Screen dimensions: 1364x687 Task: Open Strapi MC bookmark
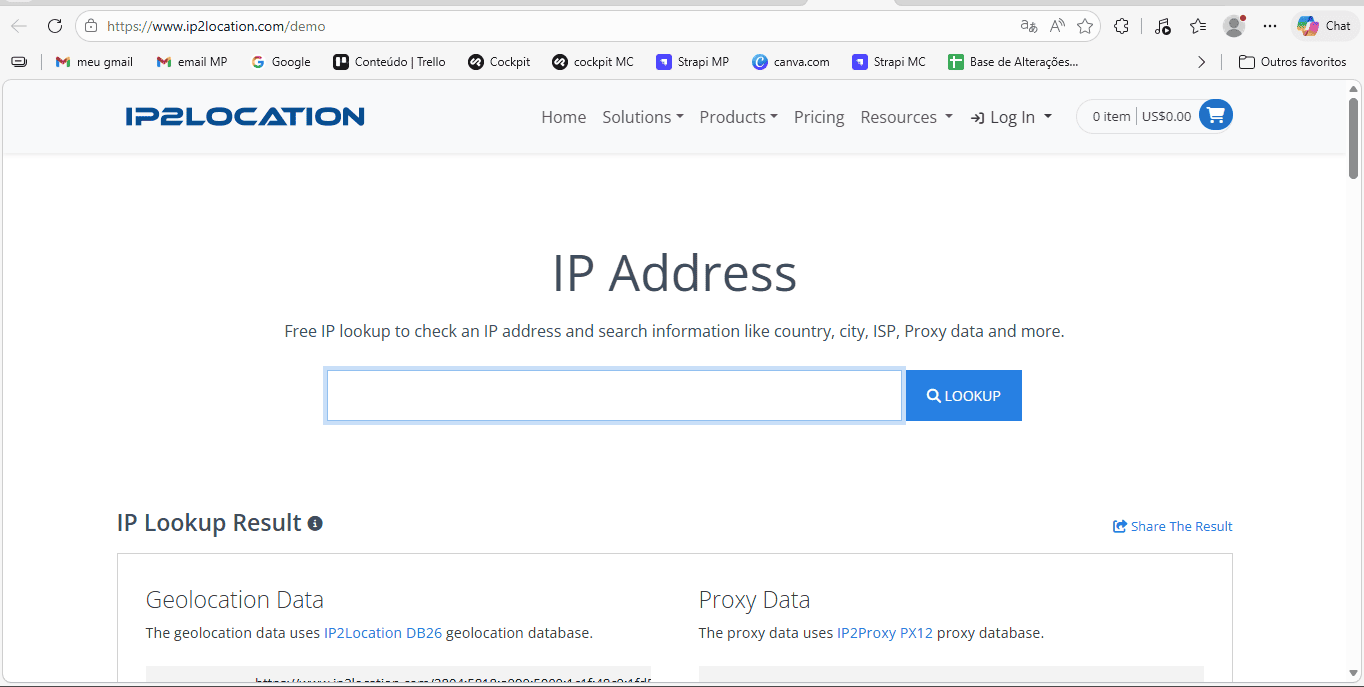889,62
